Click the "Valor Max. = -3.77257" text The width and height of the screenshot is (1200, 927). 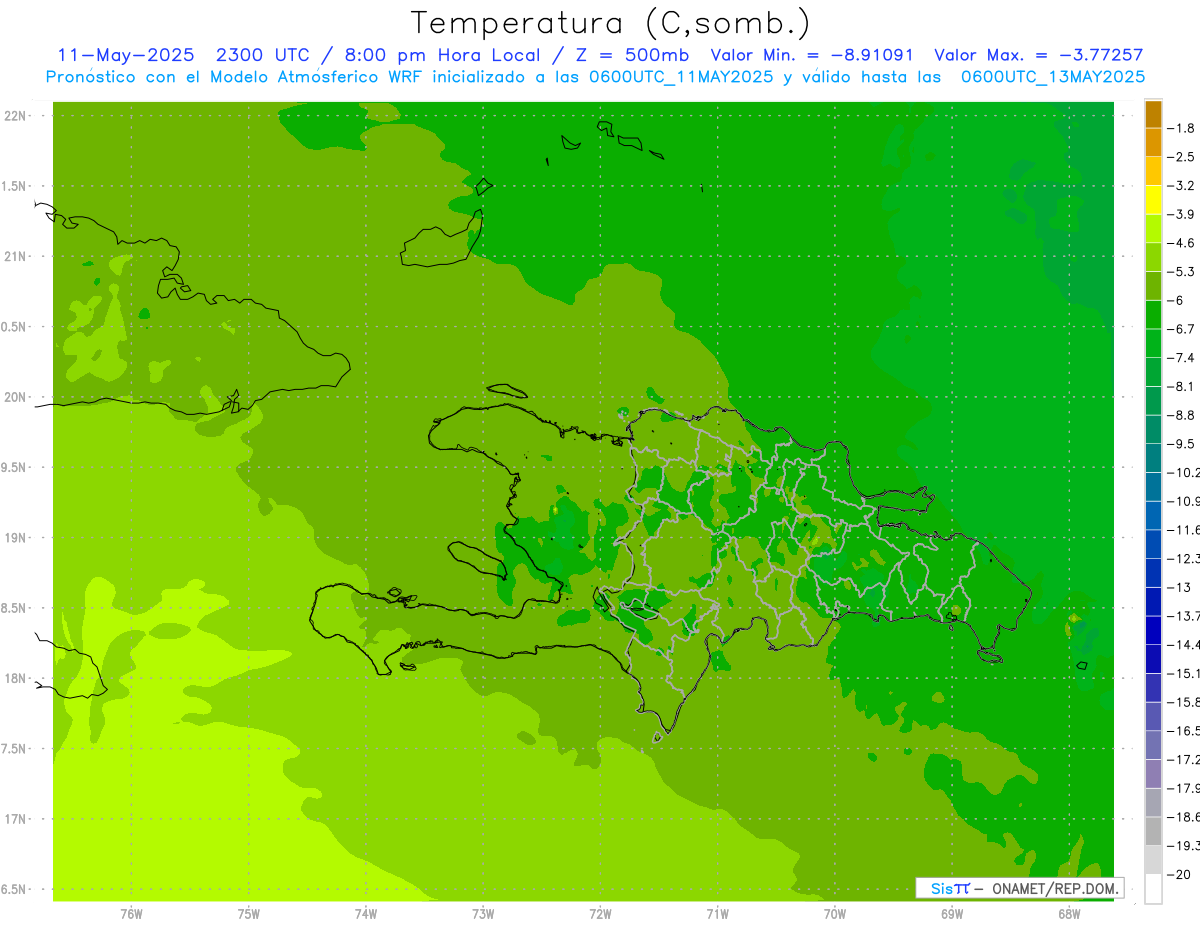pyautogui.click(x=1038, y=55)
